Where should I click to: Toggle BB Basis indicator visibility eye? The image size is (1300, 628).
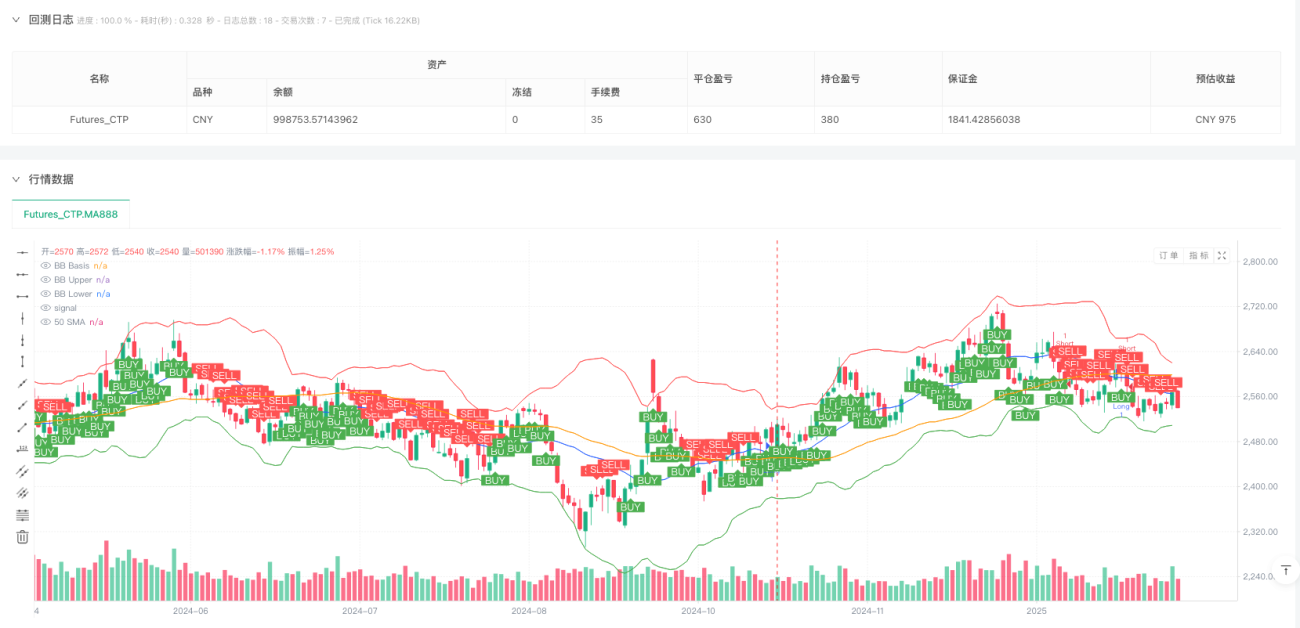pyautogui.click(x=45, y=266)
